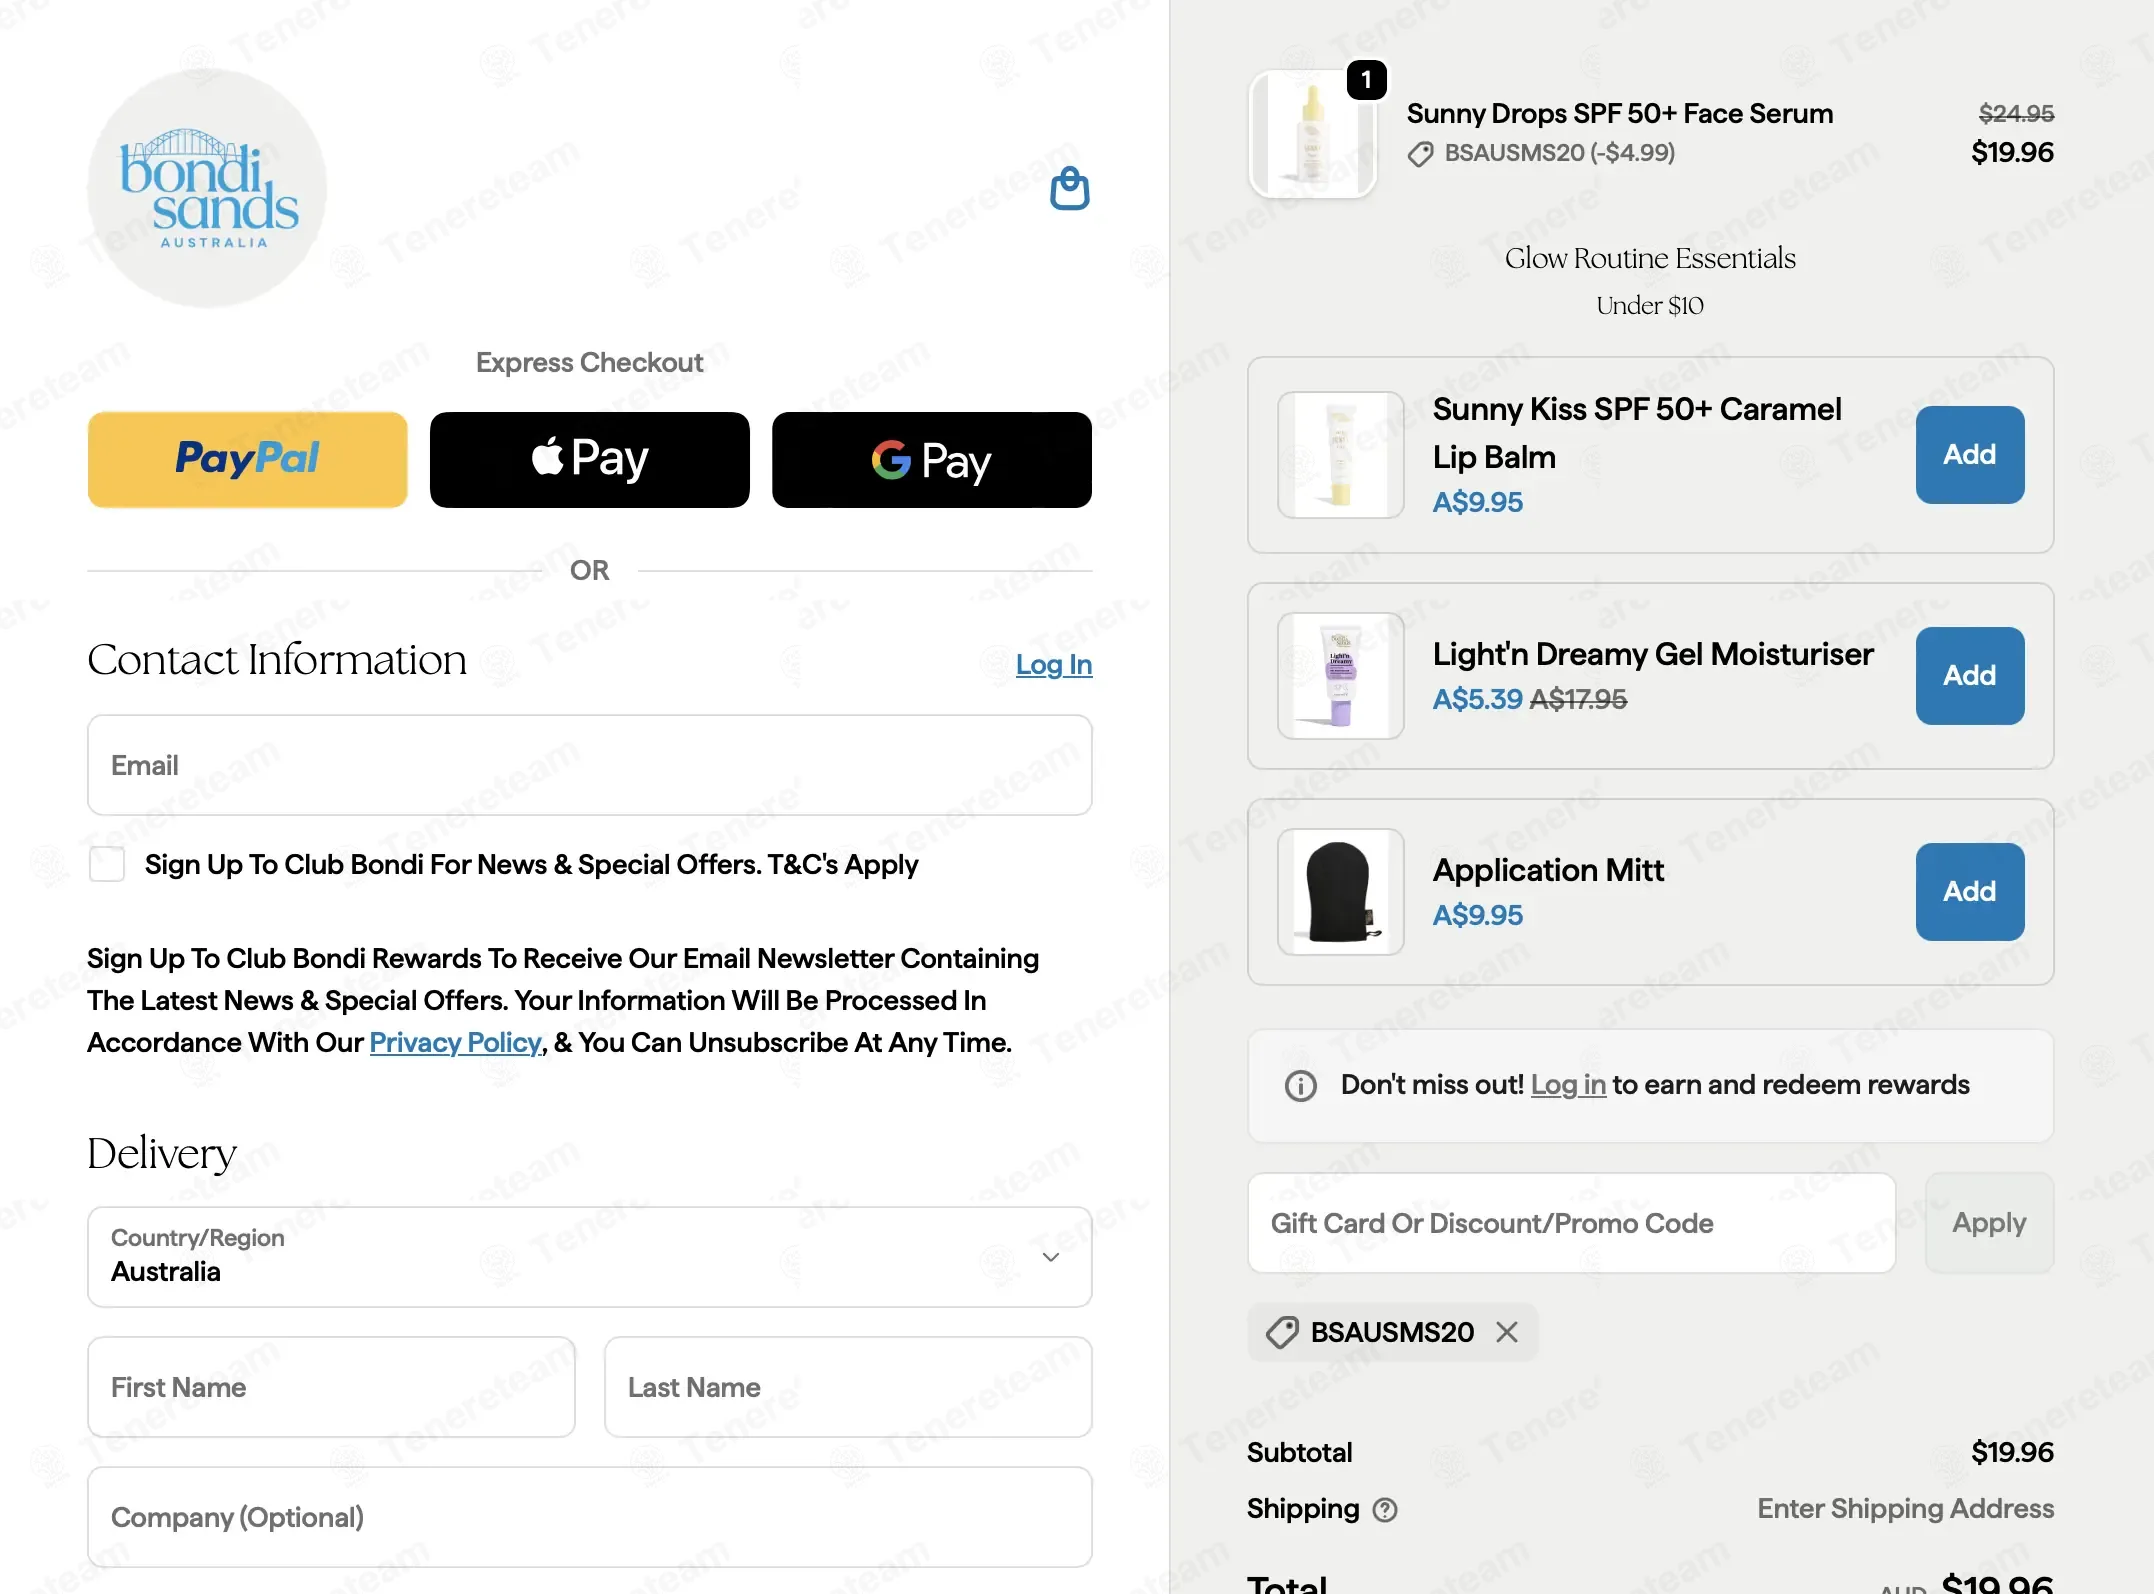2154x1594 pixels.
Task: Click the discount tag icon under Sunny Drops
Action: [1420, 154]
